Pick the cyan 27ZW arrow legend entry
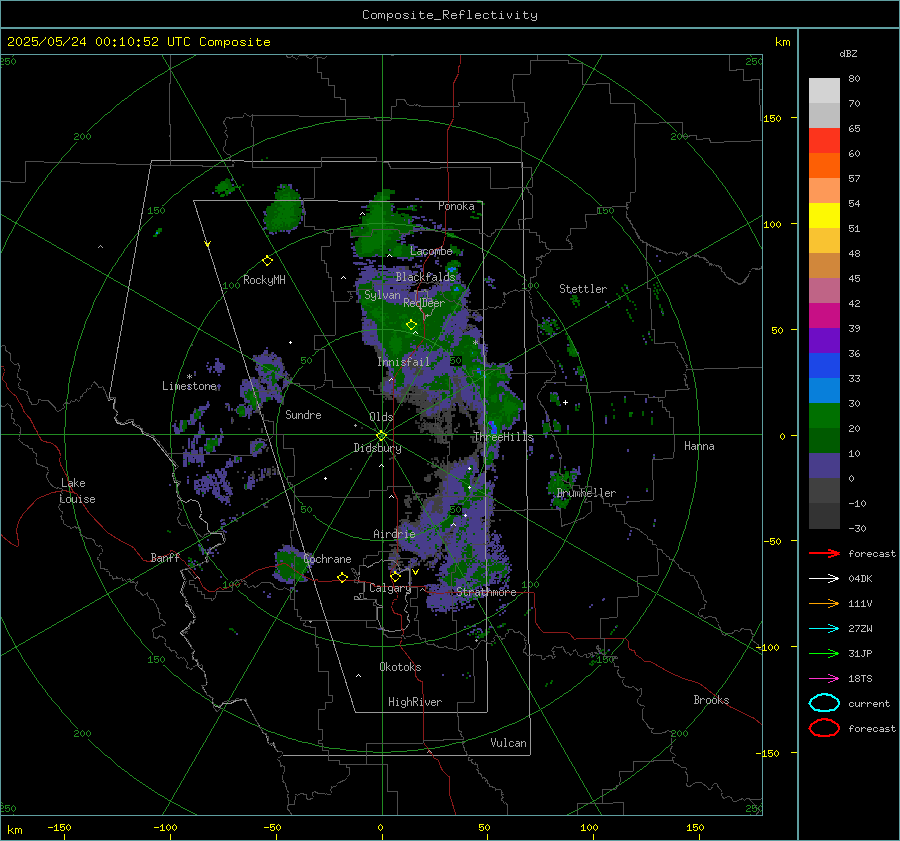 [x=824, y=629]
